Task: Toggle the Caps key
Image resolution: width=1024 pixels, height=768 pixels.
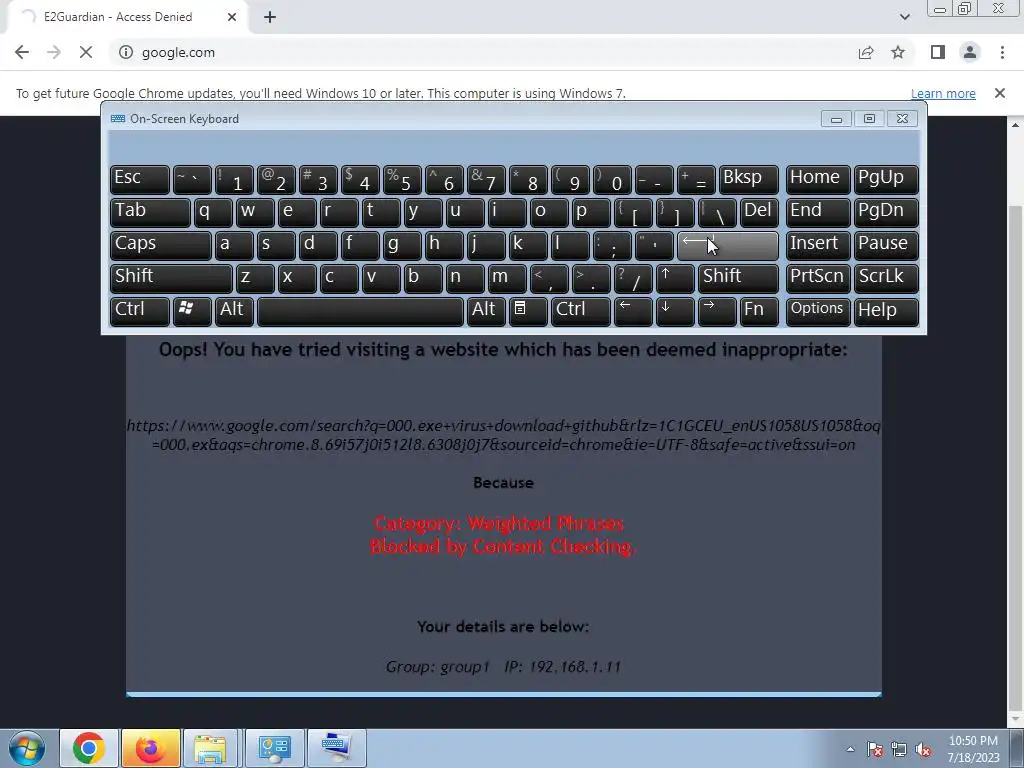Action: (161, 245)
